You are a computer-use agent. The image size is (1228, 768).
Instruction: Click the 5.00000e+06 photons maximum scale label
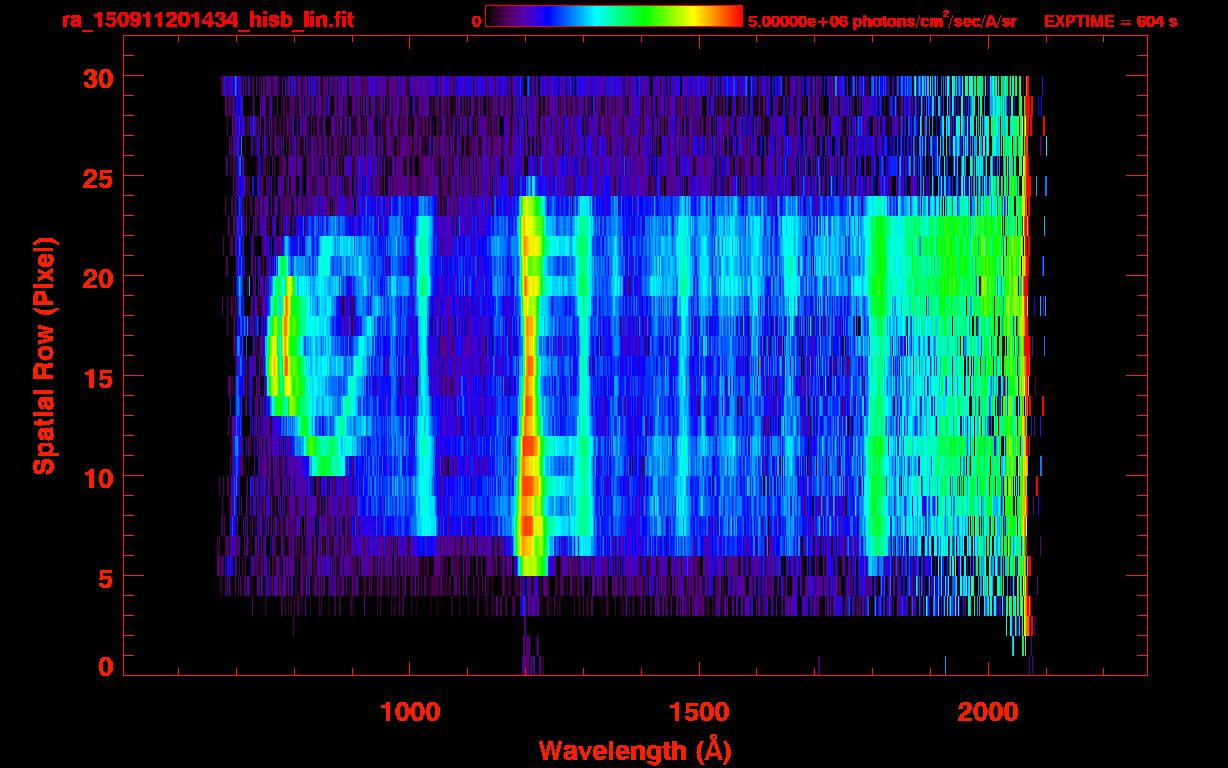pyautogui.click(x=882, y=21)
